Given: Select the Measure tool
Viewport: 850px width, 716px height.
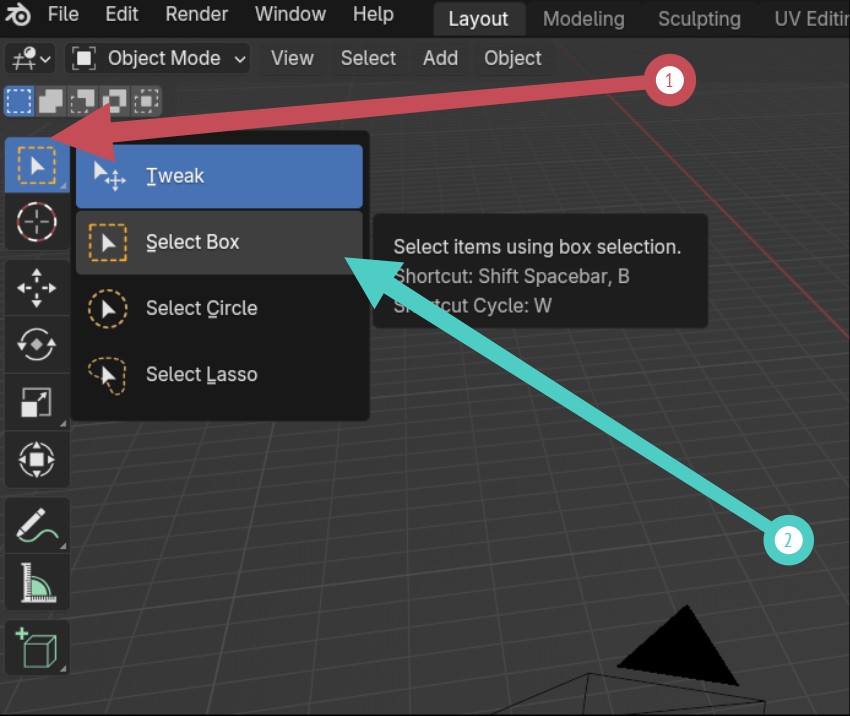Looking at the screenshot, I should click(x=36, y=582).
